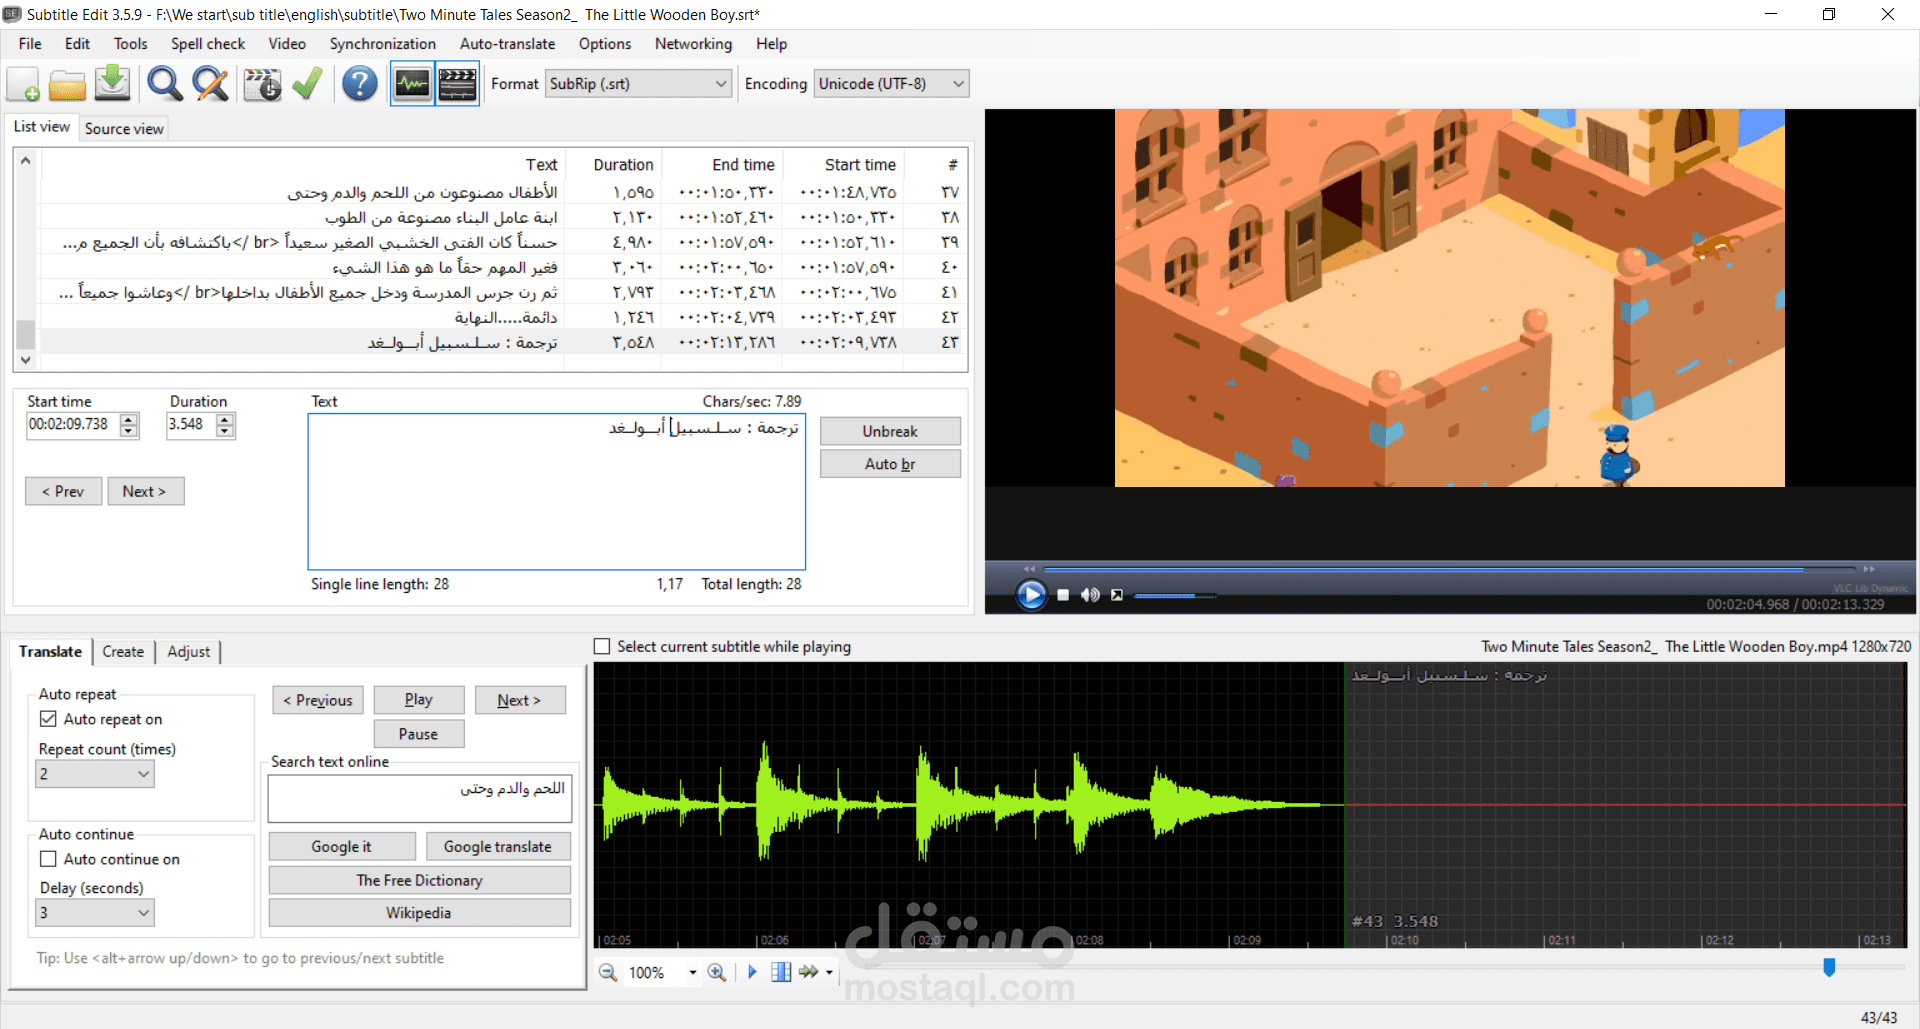Expand the Repeat count dropdown
Screen dimensions: 1920x1029
tap(95, 774)
